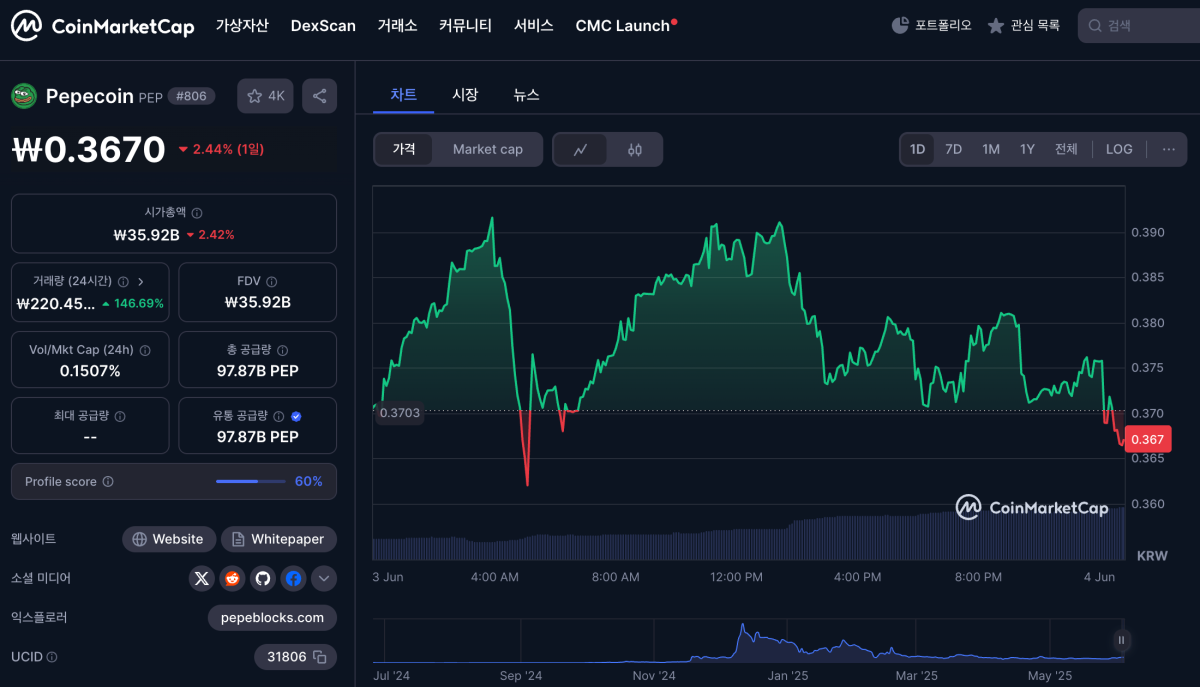Screen dimensions: 1200x687
Task: Click the share icon next to Pepecoin
Action: [x=319, y=96]
